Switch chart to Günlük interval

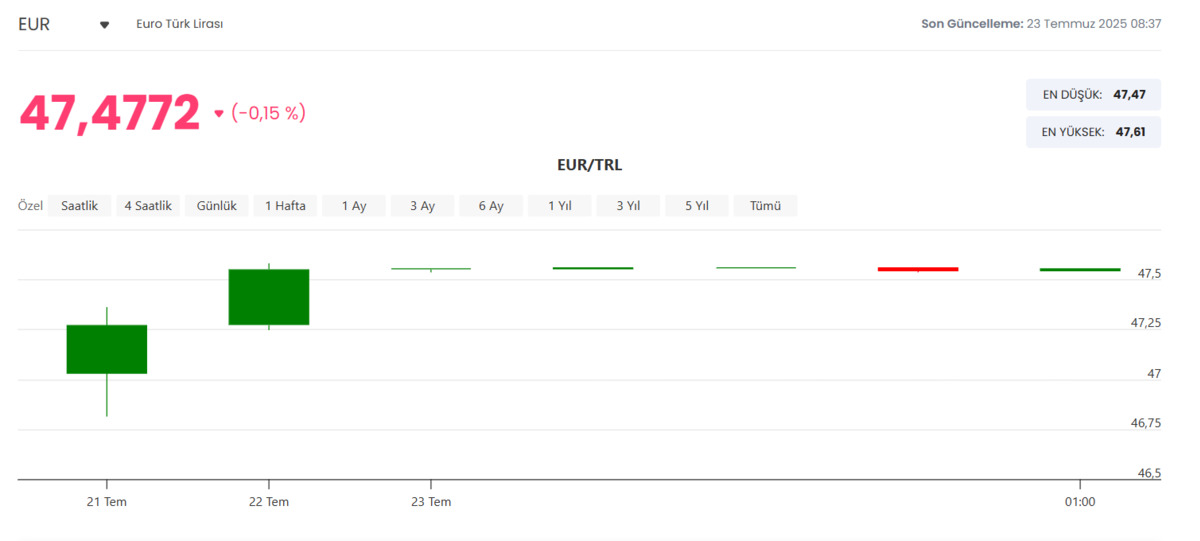217,206
